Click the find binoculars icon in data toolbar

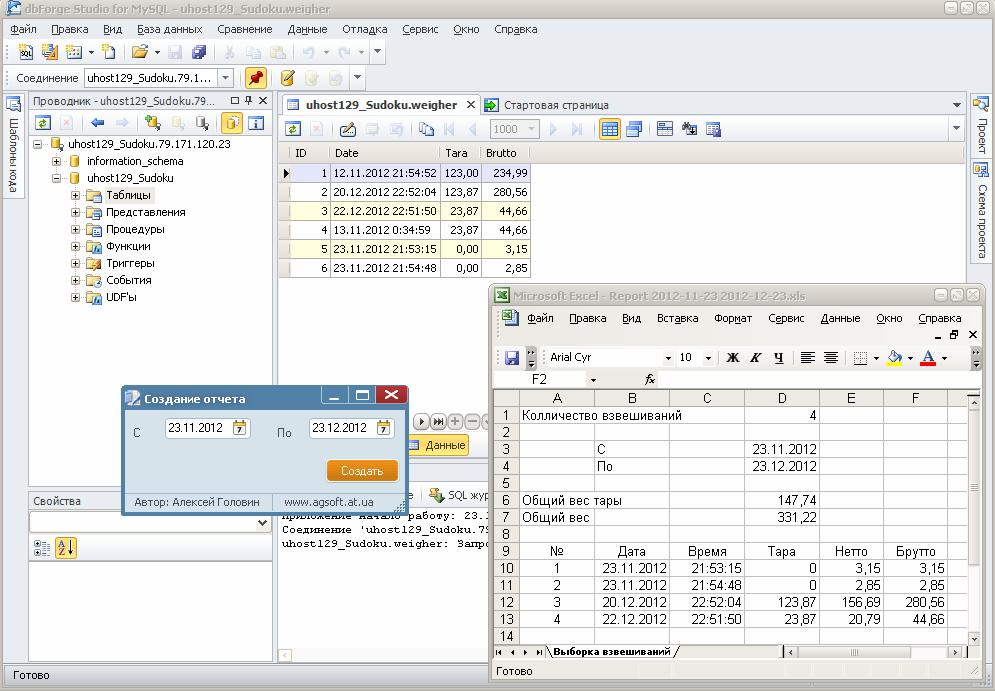(x=689, y=129)
